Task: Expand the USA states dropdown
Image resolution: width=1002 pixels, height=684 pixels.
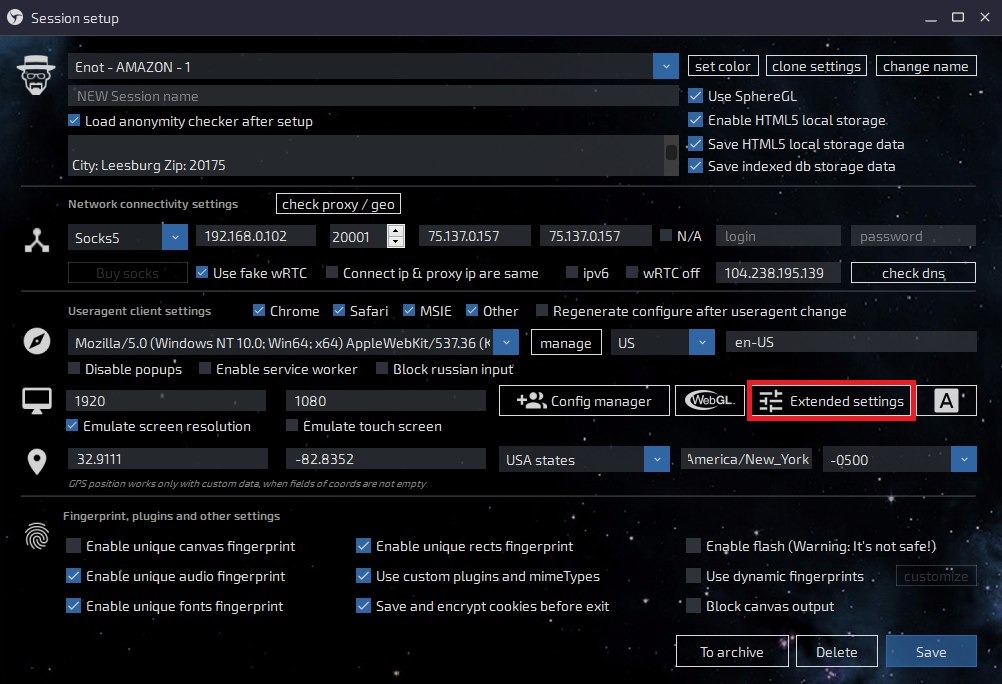Action: pos(657,459)
